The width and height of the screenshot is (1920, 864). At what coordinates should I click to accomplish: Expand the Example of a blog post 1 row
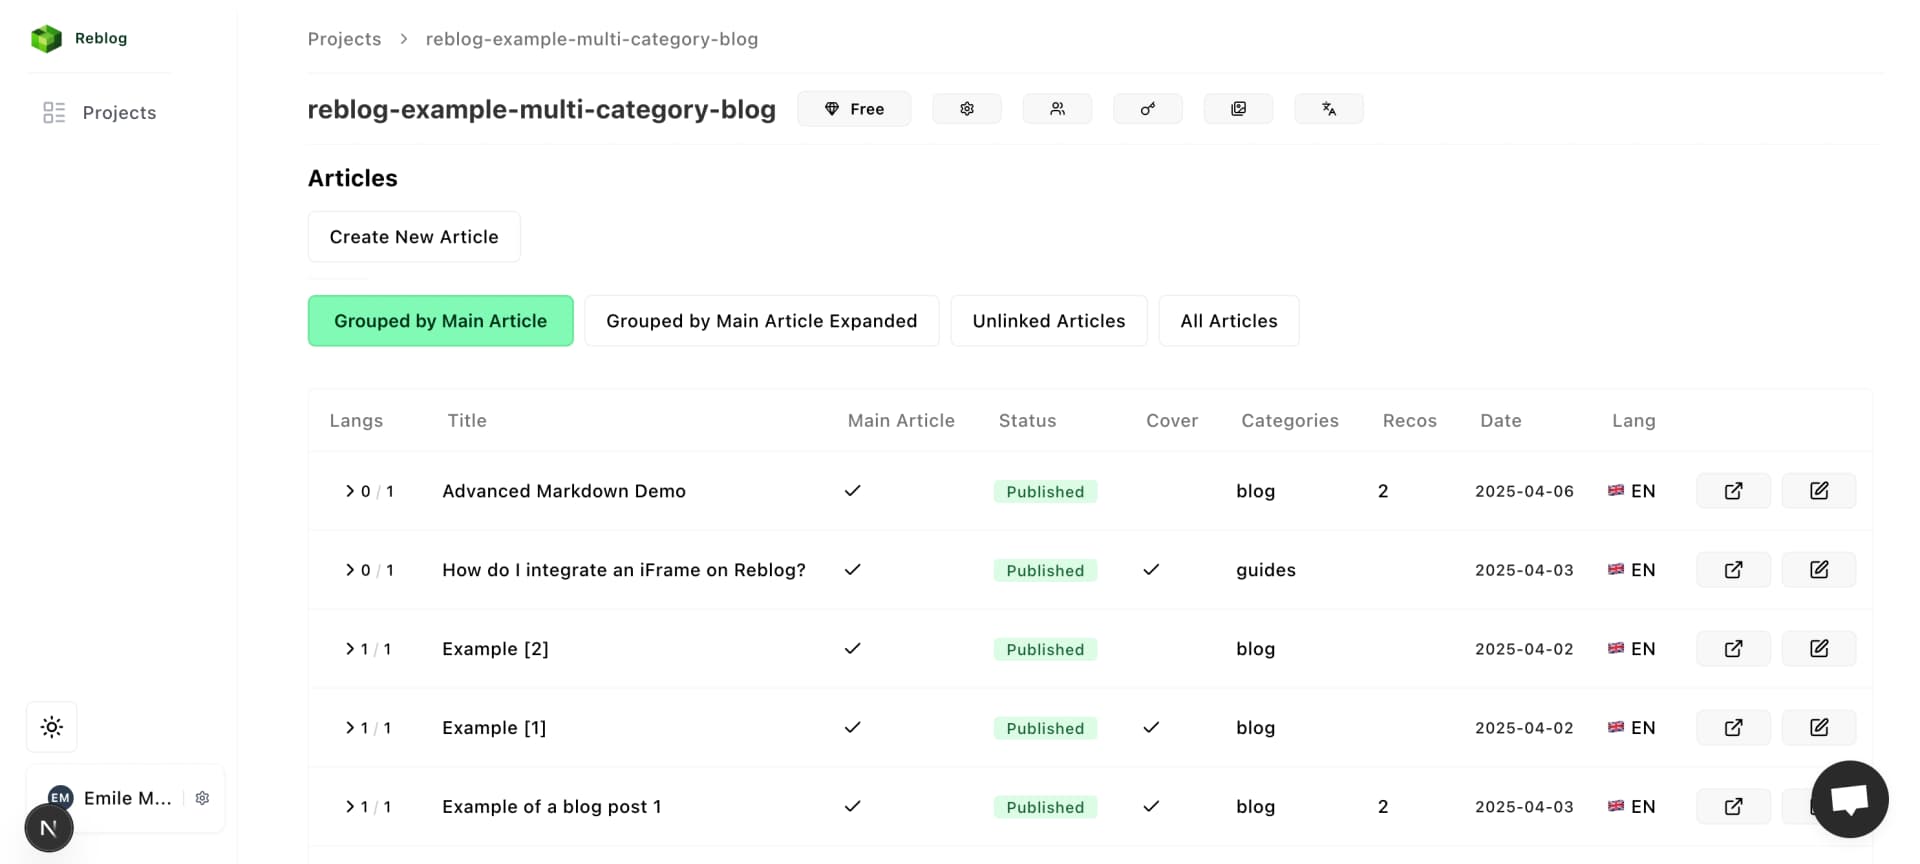[x=350, y=807]
